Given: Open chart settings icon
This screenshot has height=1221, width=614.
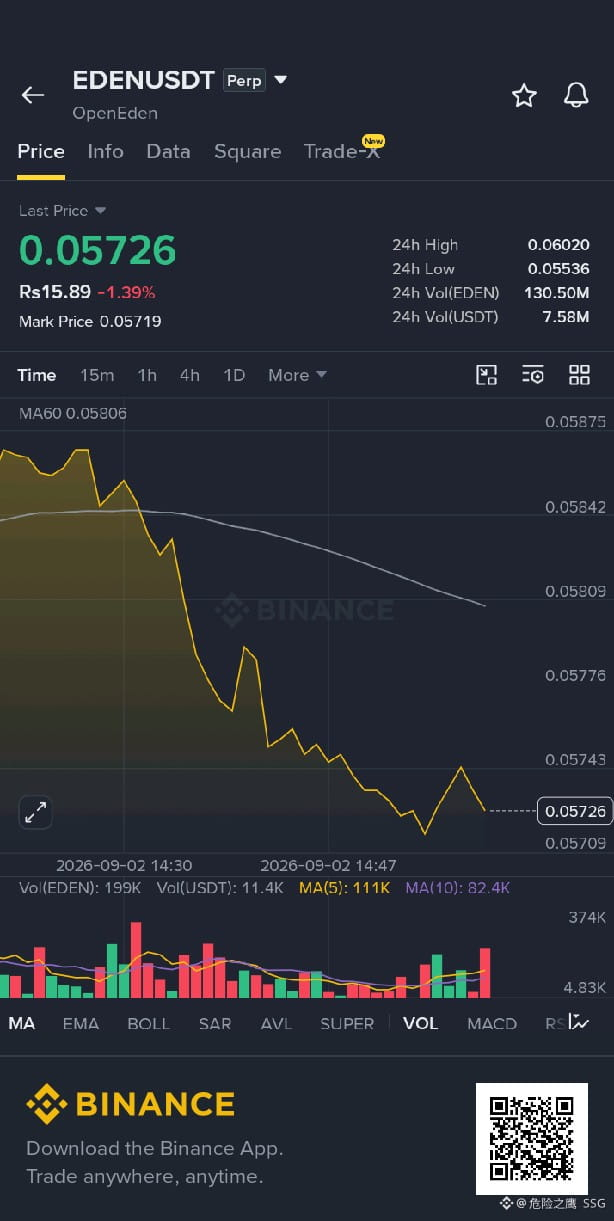Looking at the screenshot, I should pyautogui.click(x=533, y=375).
